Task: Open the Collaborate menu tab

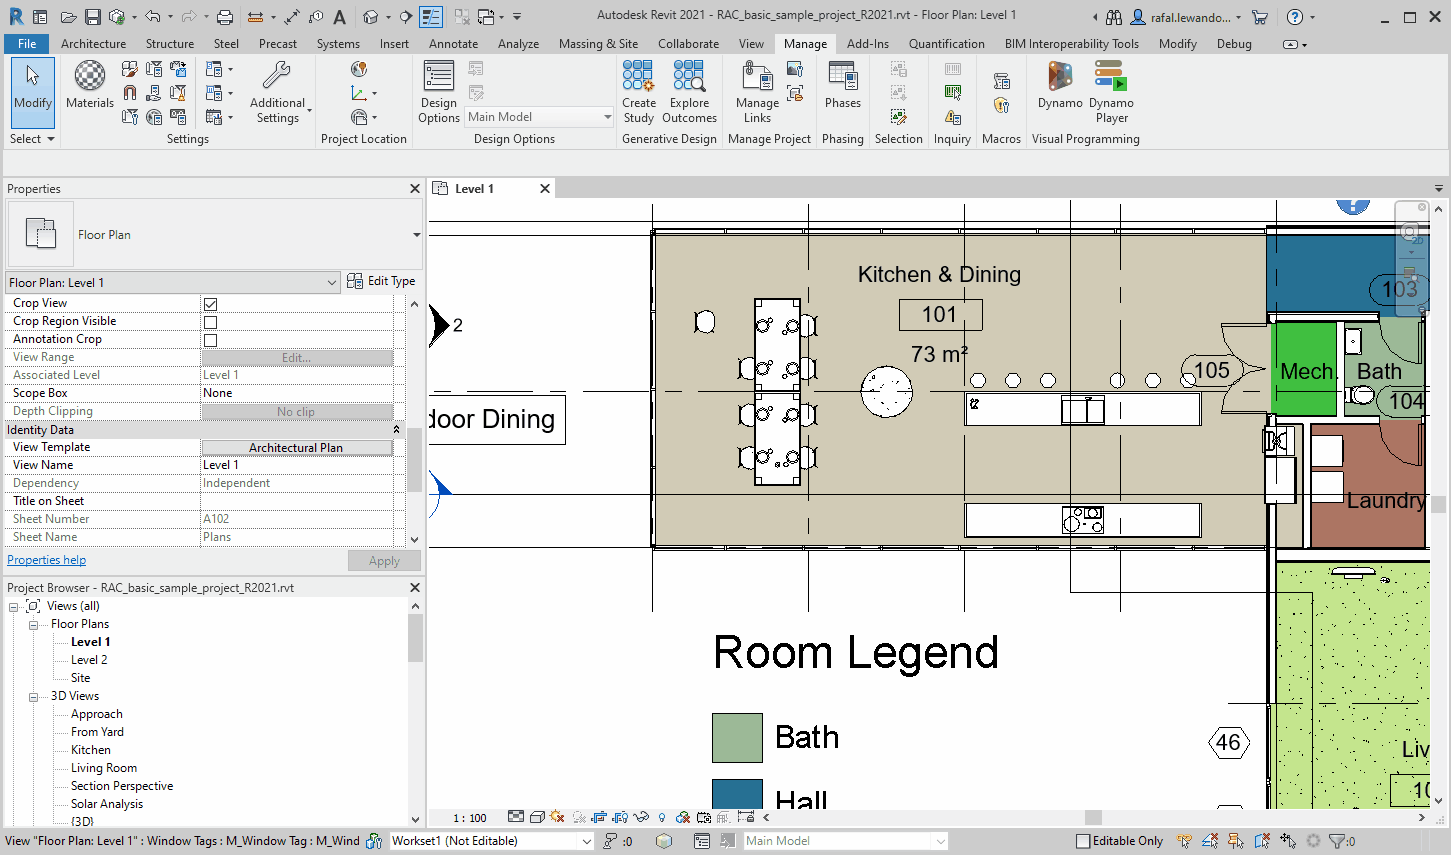Action: [x=688, y=44]
